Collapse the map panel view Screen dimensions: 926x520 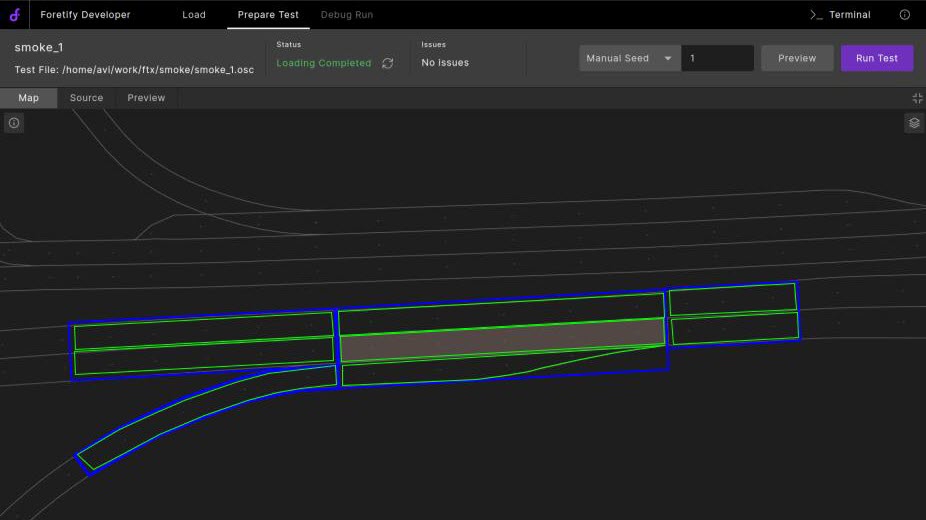917,98
